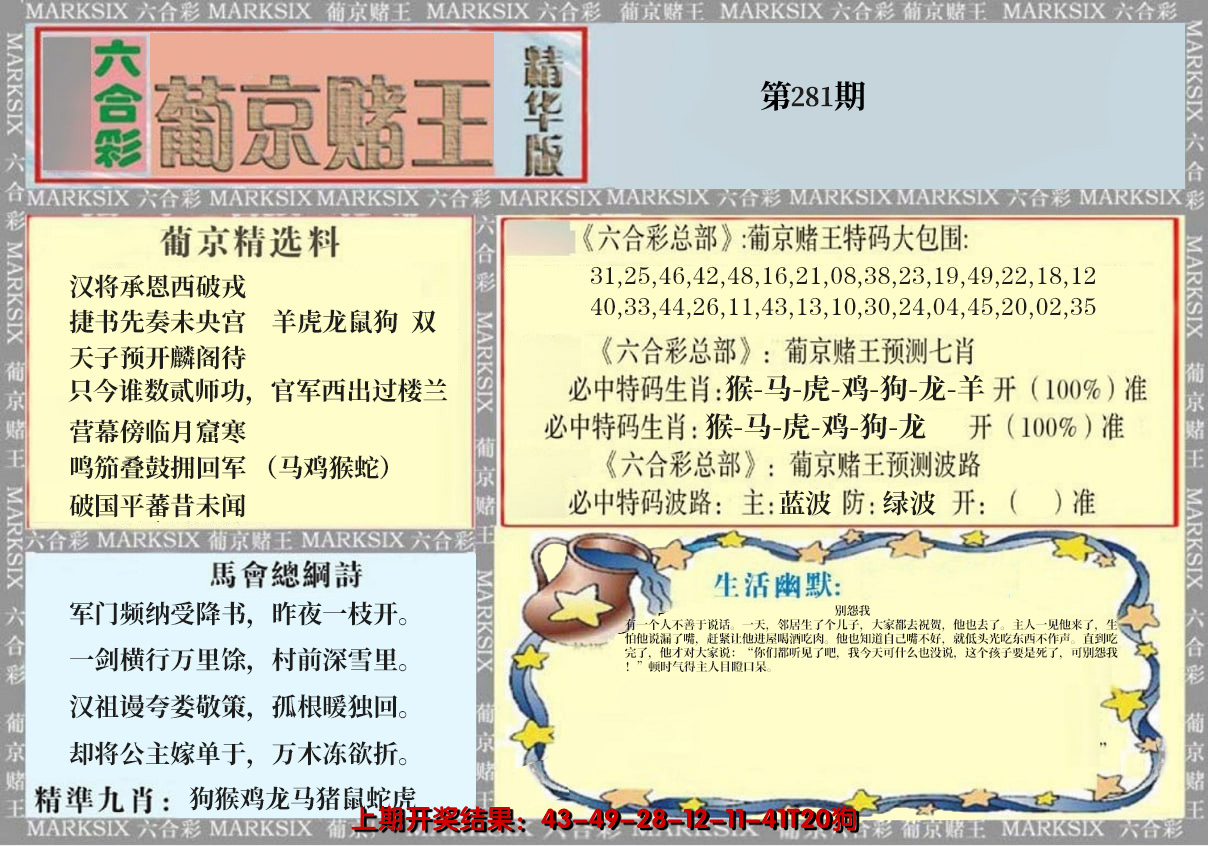Click first row of 特码大包围 numbers

click(842, 276)
